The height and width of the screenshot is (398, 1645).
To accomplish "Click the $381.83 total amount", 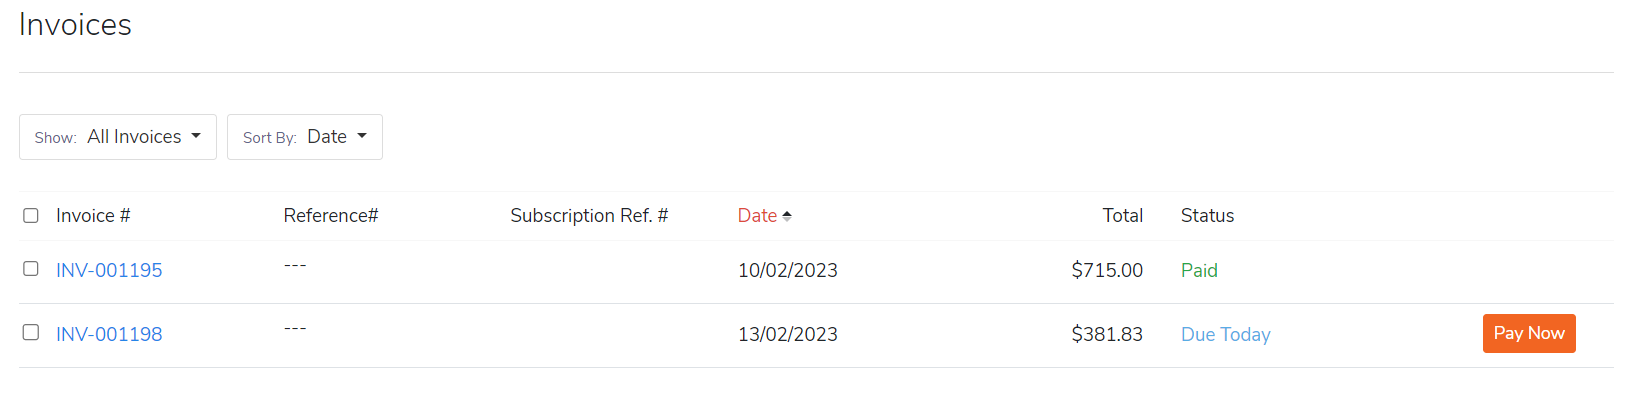I will [1107, 334].
